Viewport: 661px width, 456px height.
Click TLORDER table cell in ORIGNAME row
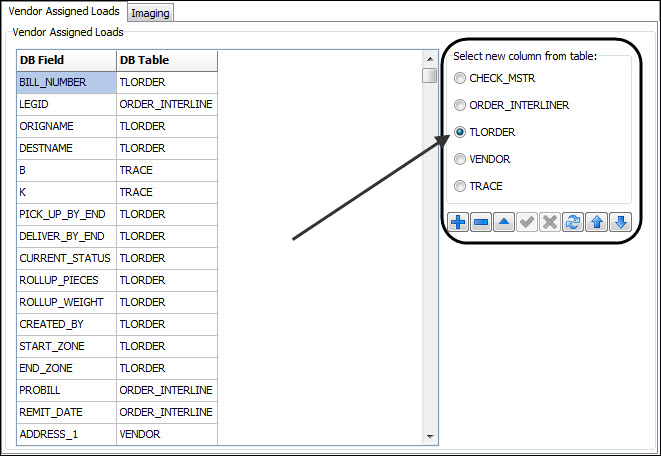point(167,126)
